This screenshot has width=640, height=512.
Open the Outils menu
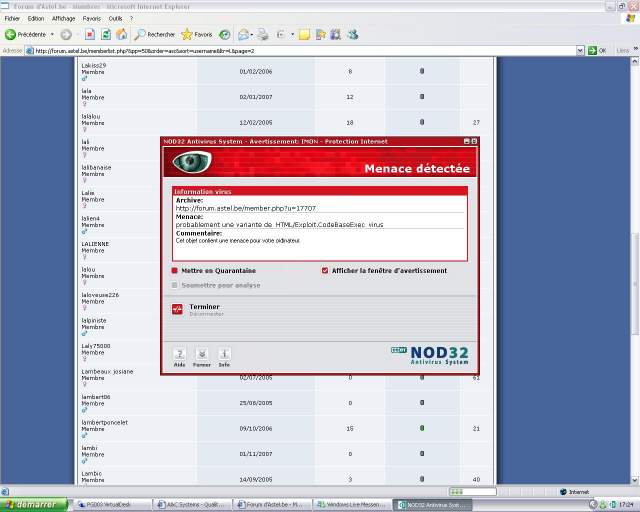115,18
